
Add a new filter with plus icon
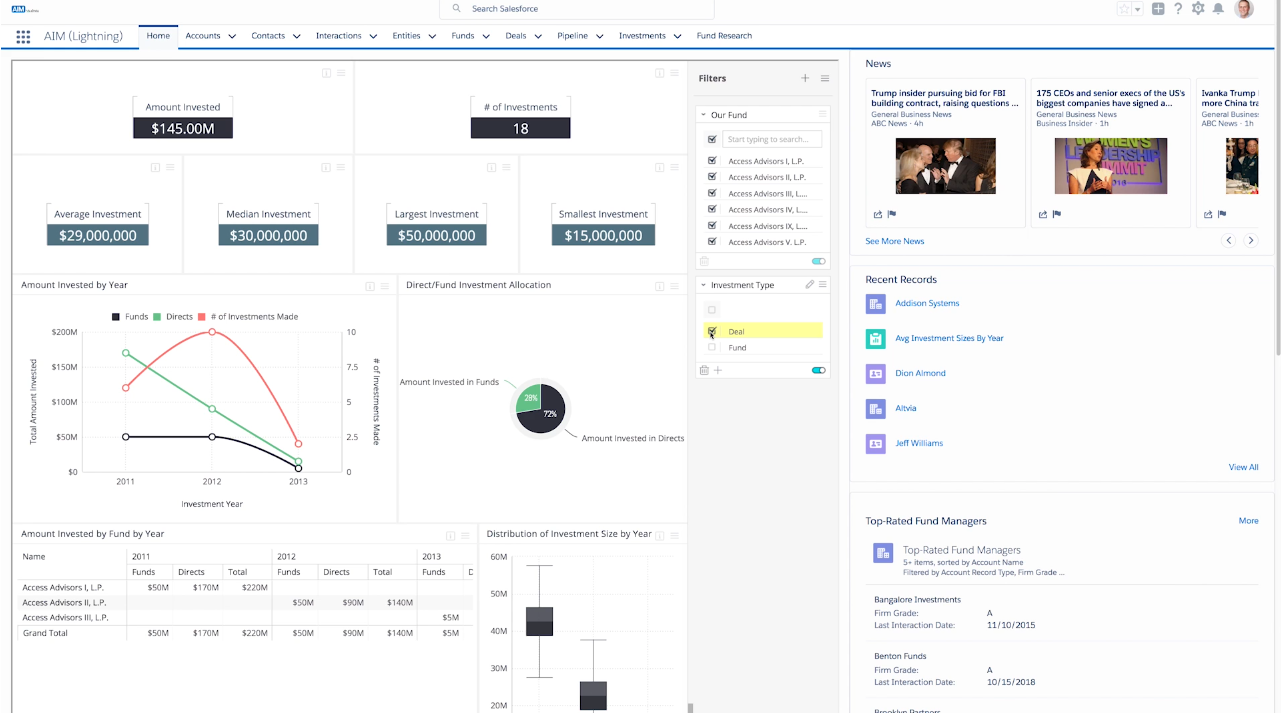(805, 78)
